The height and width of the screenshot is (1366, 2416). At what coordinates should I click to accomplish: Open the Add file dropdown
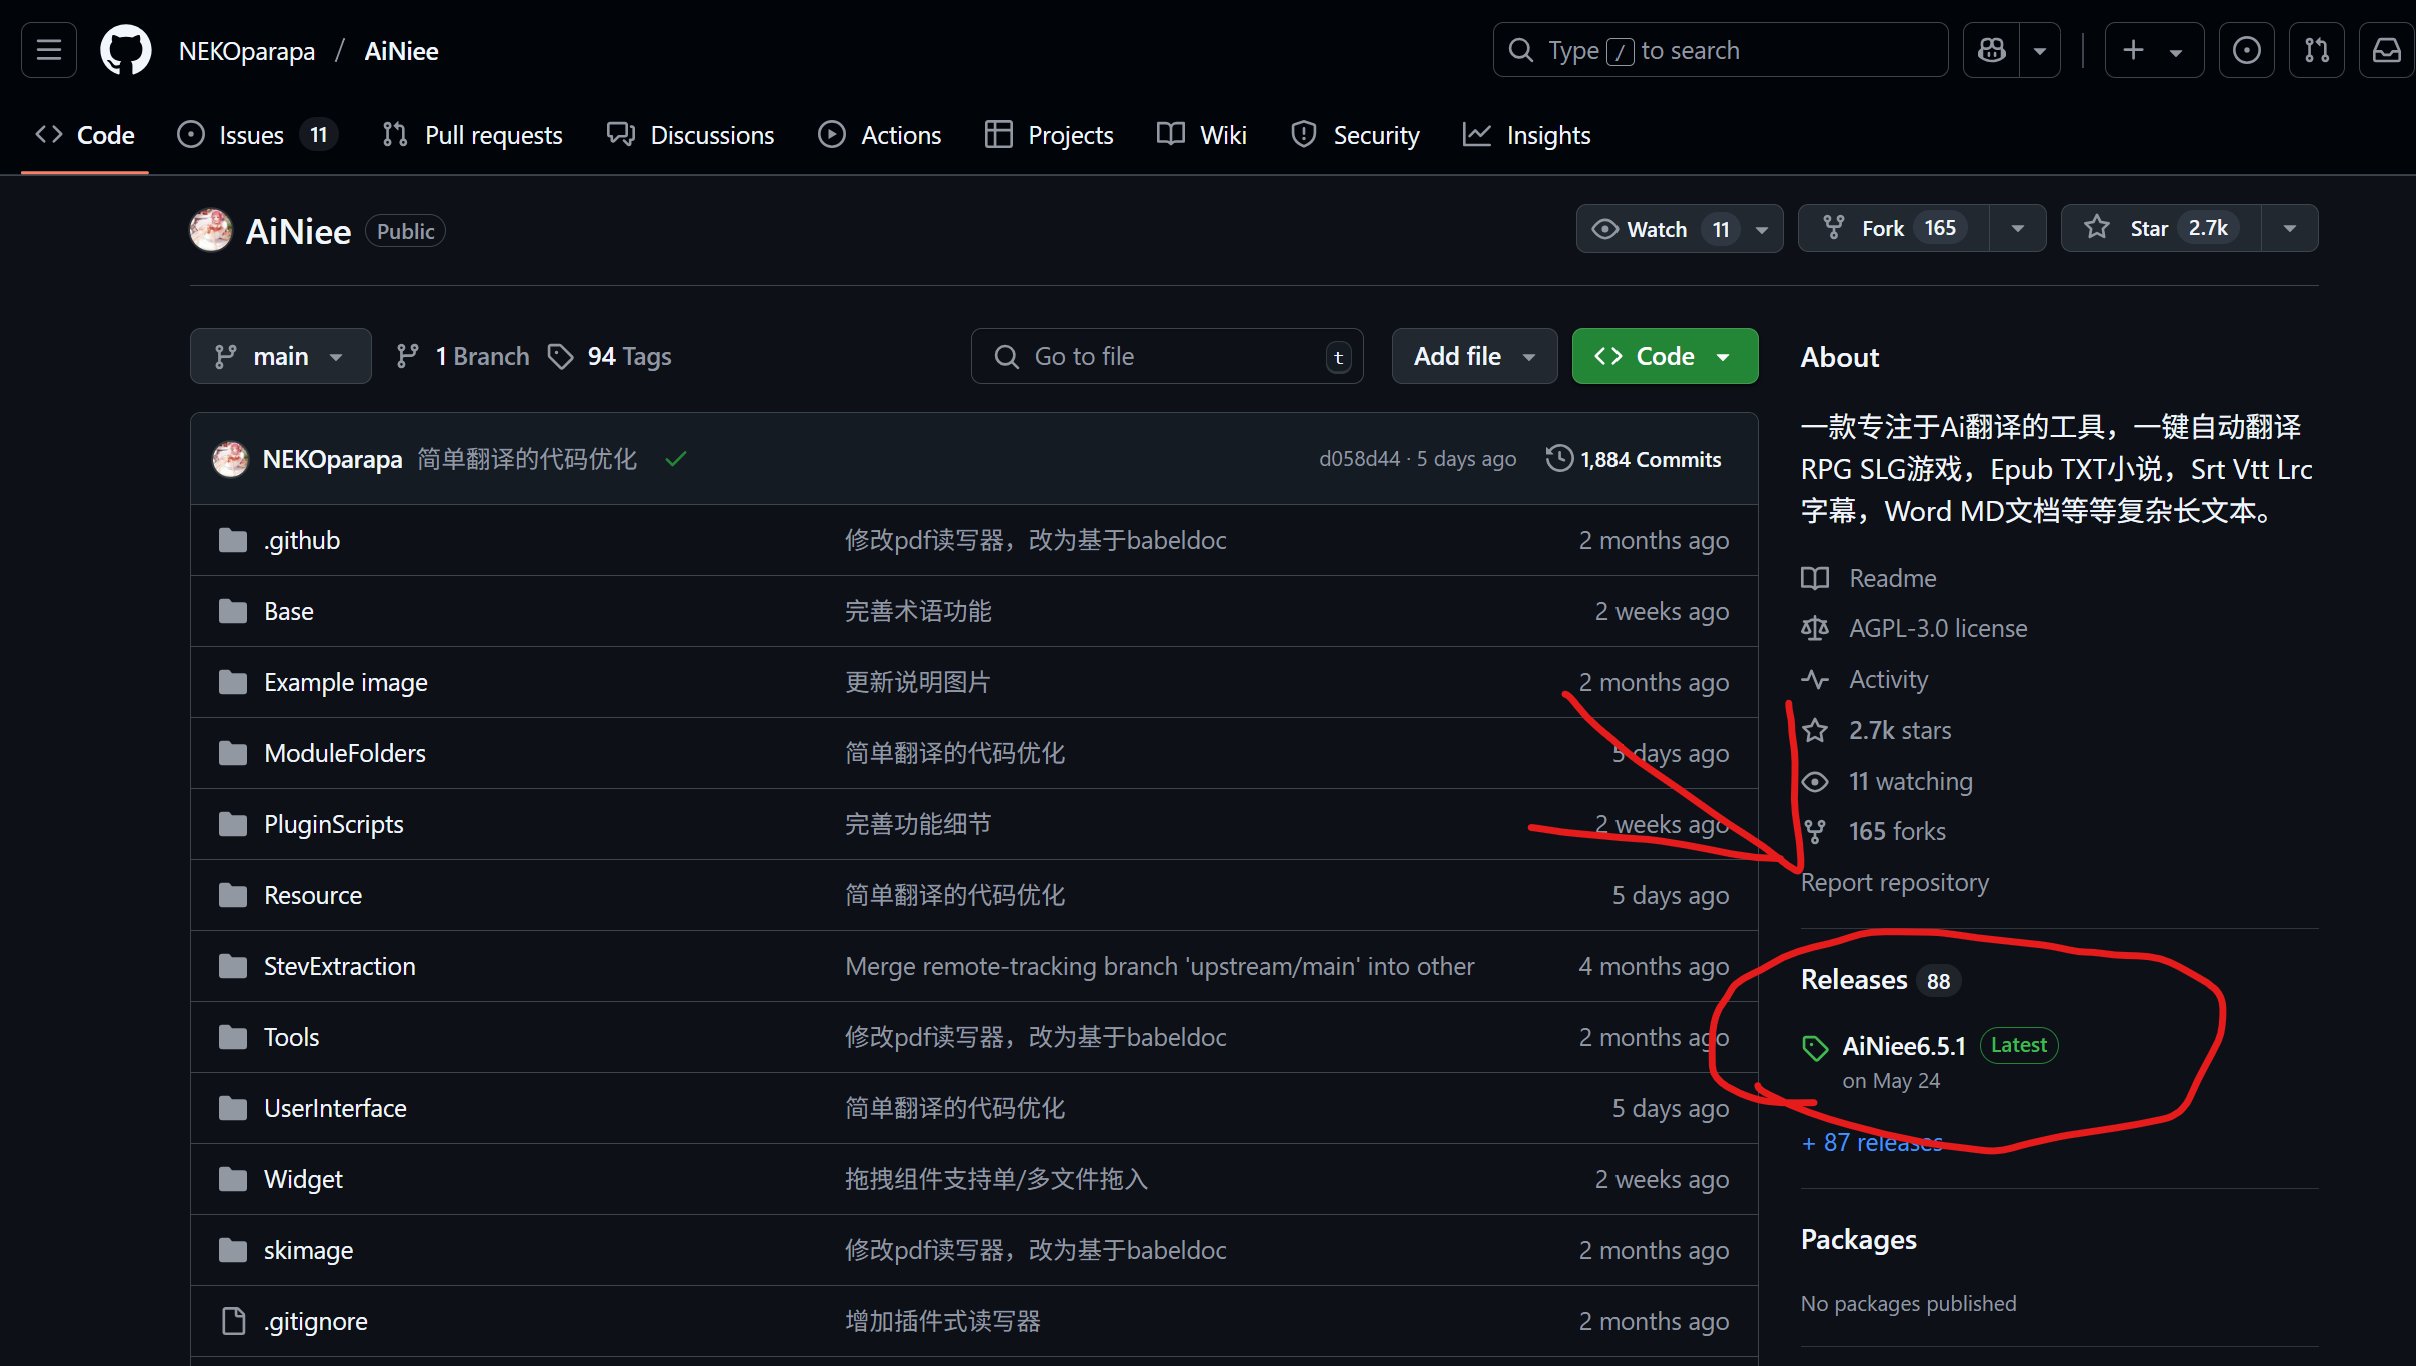1474,356
